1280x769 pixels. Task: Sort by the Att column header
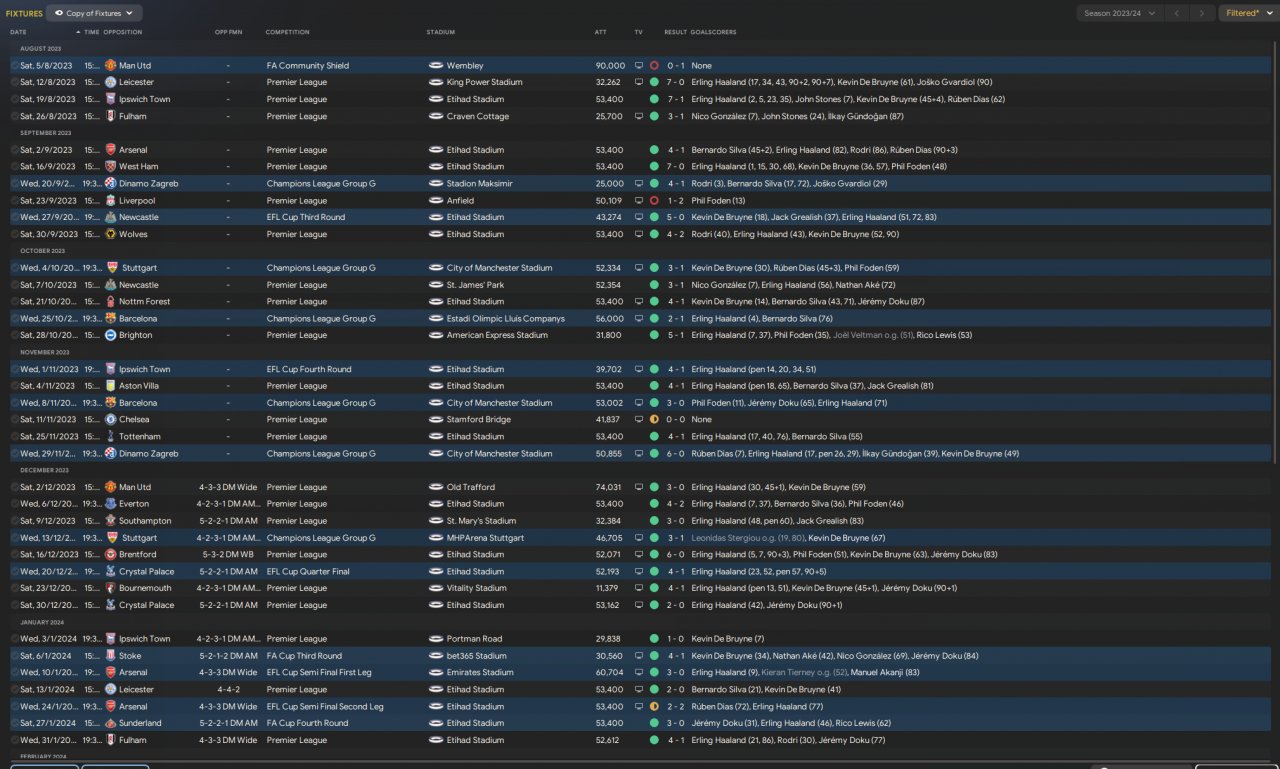click(x=601, y=32)
